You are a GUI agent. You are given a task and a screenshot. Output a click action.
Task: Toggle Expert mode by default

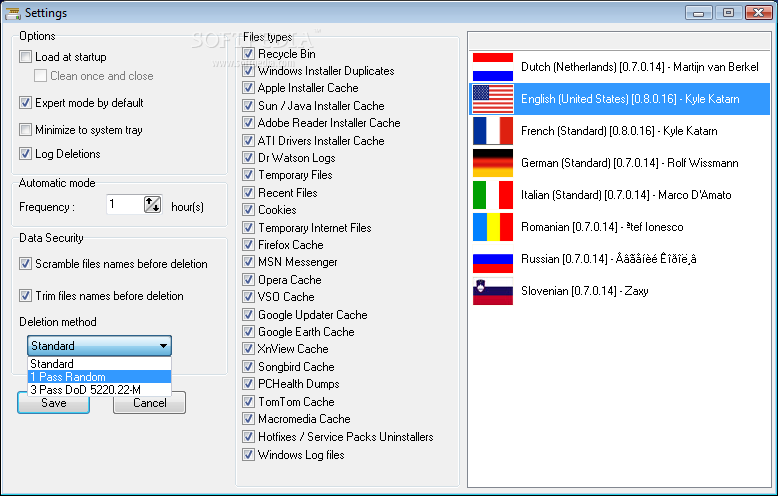(x=25, y=103)
